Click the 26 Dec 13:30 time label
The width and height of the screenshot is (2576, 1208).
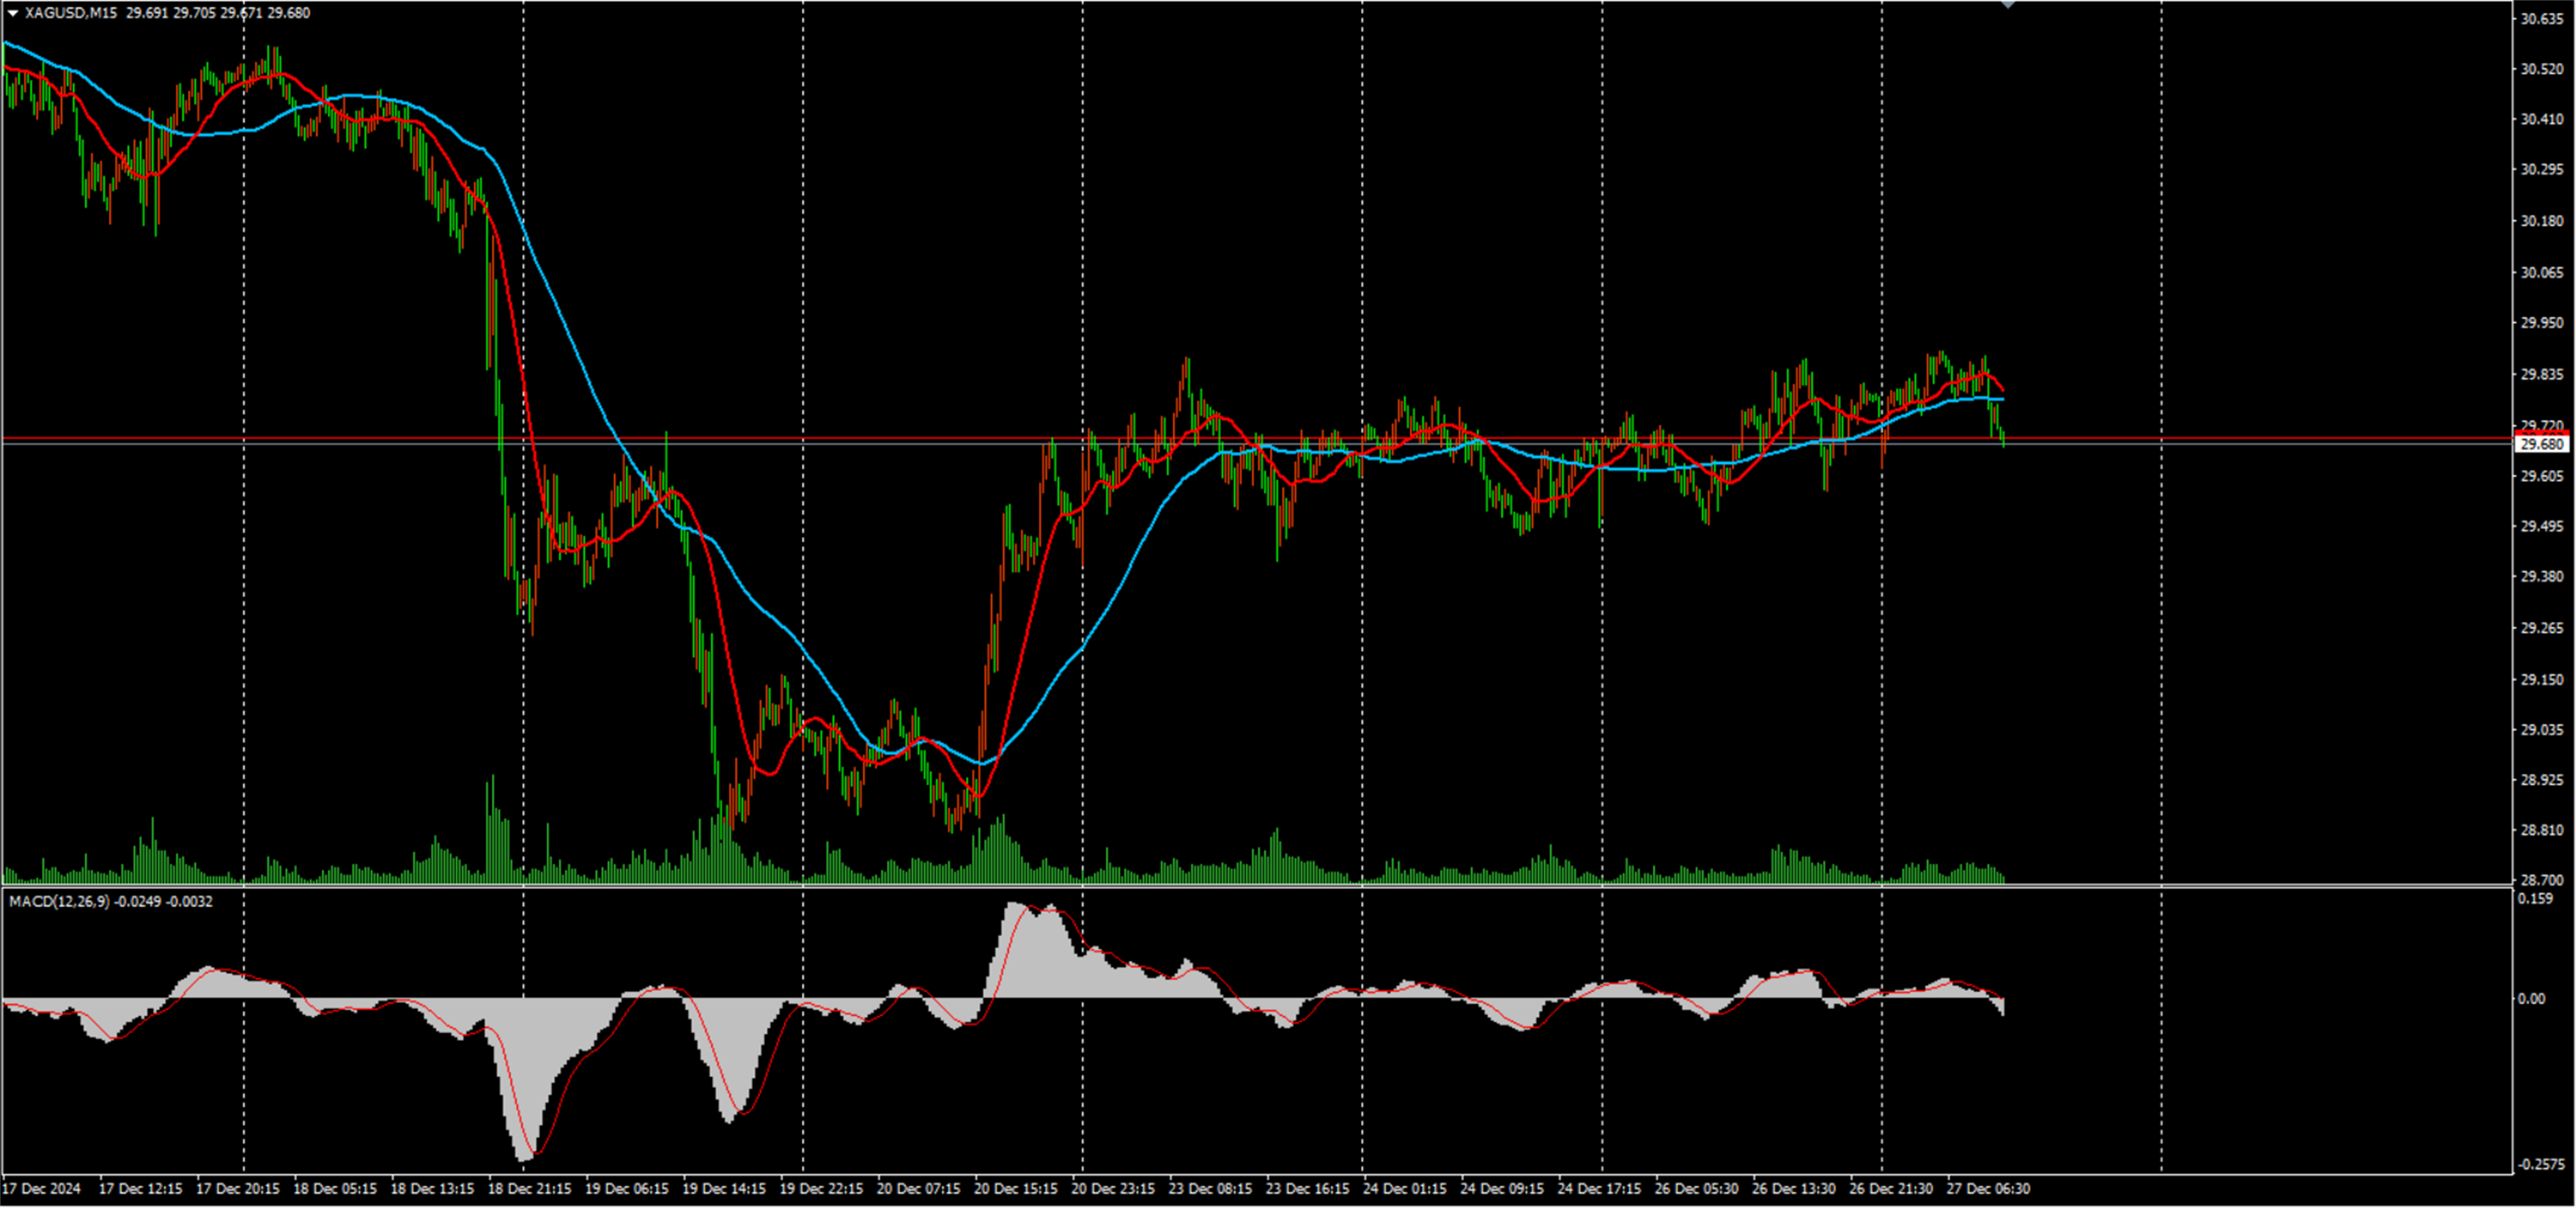coord(1794,1189)
